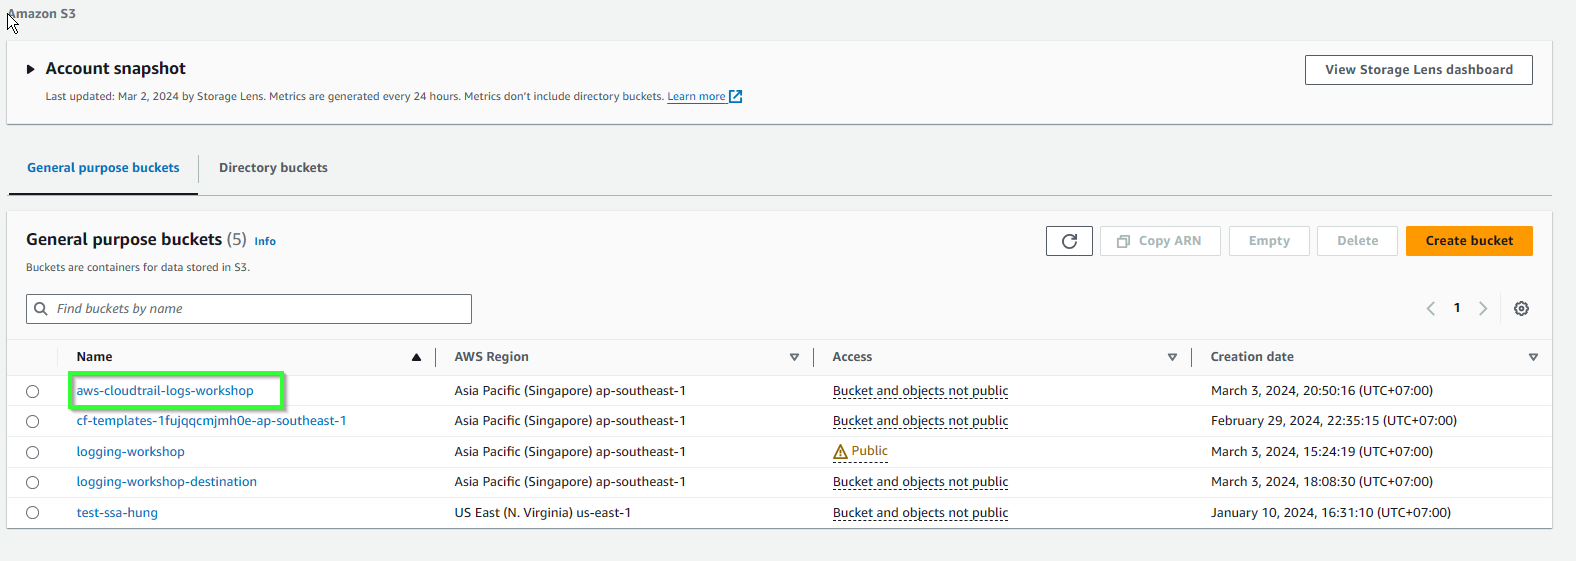
Task: Click Access status for cf-templates bucket
Action: tap(920, 421)
